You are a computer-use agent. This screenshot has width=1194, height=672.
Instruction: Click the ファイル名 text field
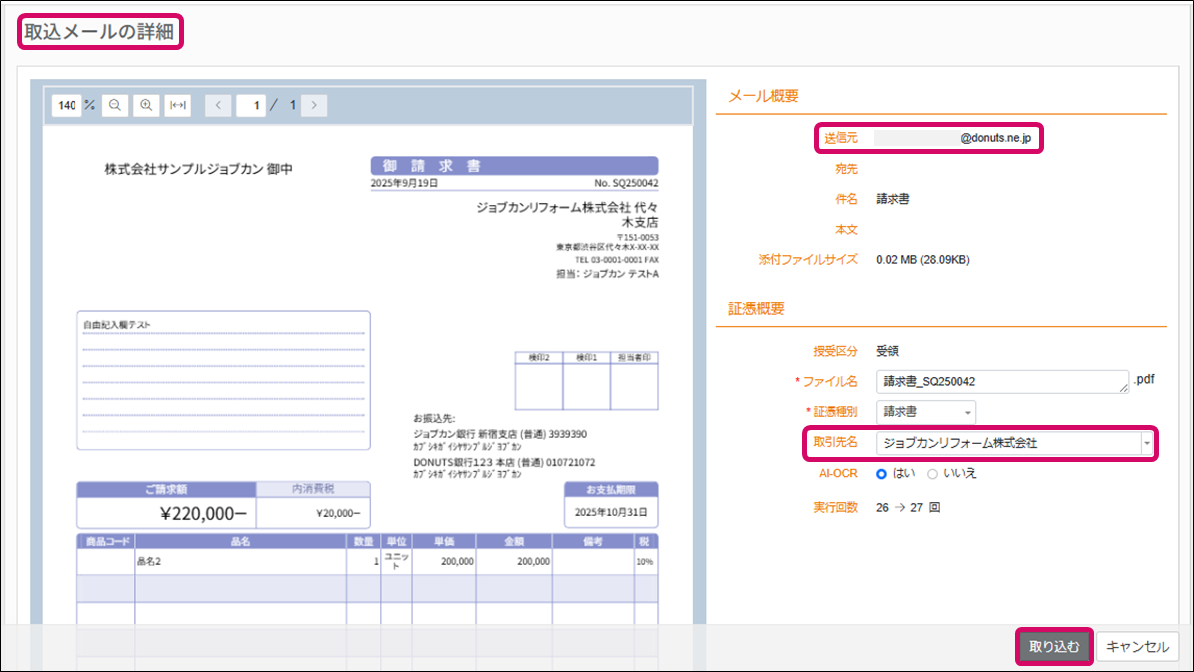coord(1000,381)
